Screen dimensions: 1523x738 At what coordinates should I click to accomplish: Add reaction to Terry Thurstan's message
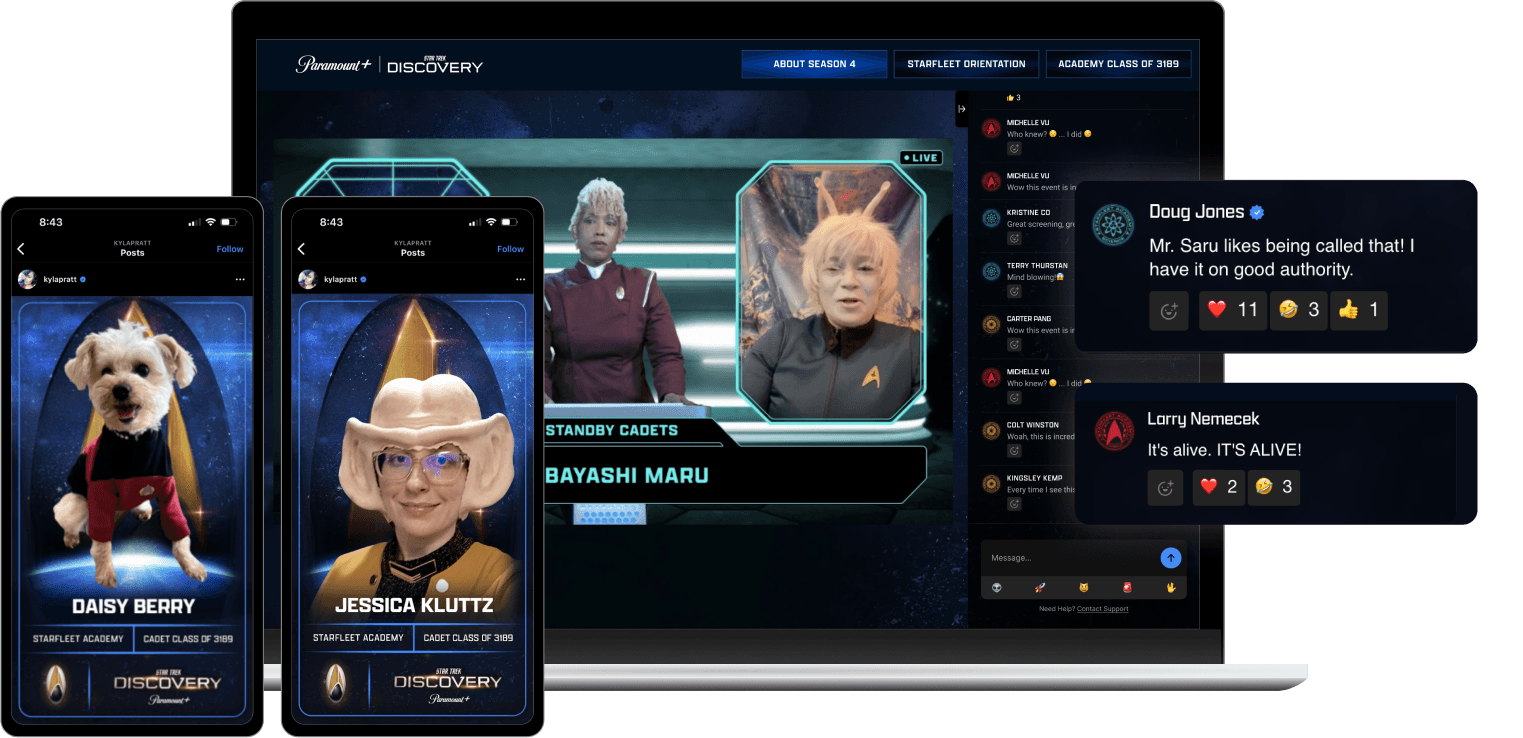coord(1014,291)
